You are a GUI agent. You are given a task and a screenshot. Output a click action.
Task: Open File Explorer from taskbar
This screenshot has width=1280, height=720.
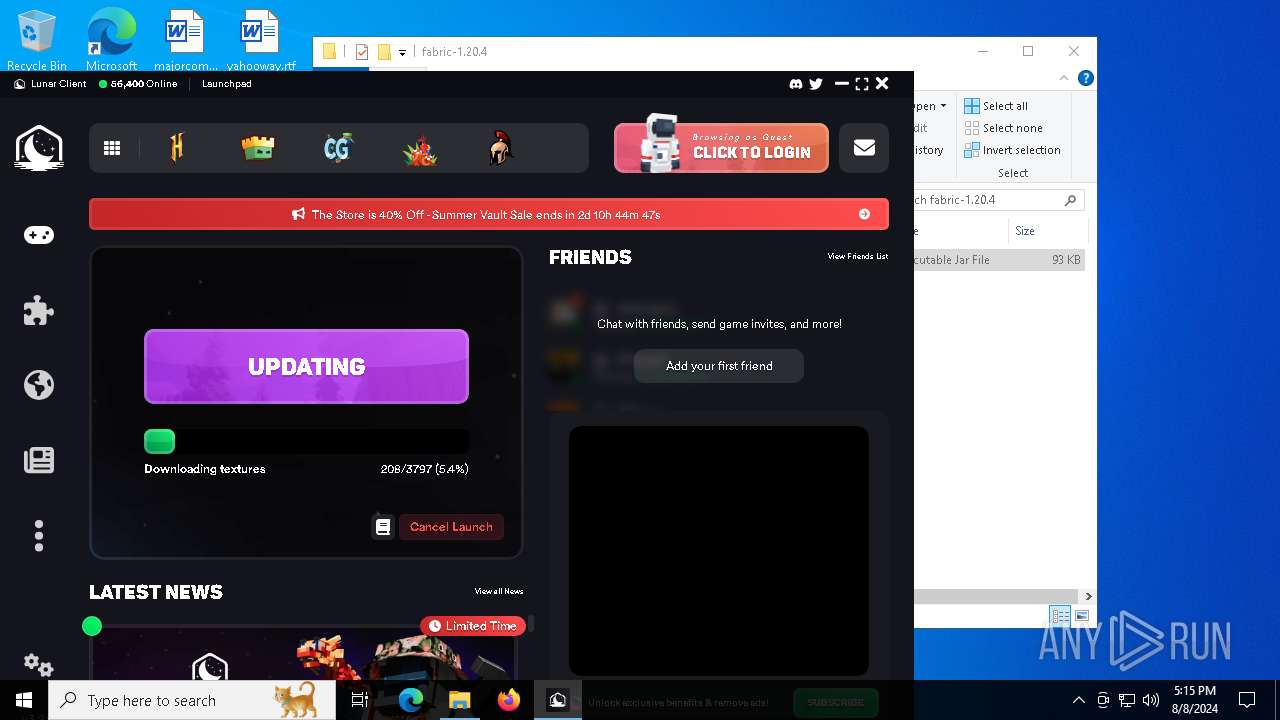coord(460,700)
